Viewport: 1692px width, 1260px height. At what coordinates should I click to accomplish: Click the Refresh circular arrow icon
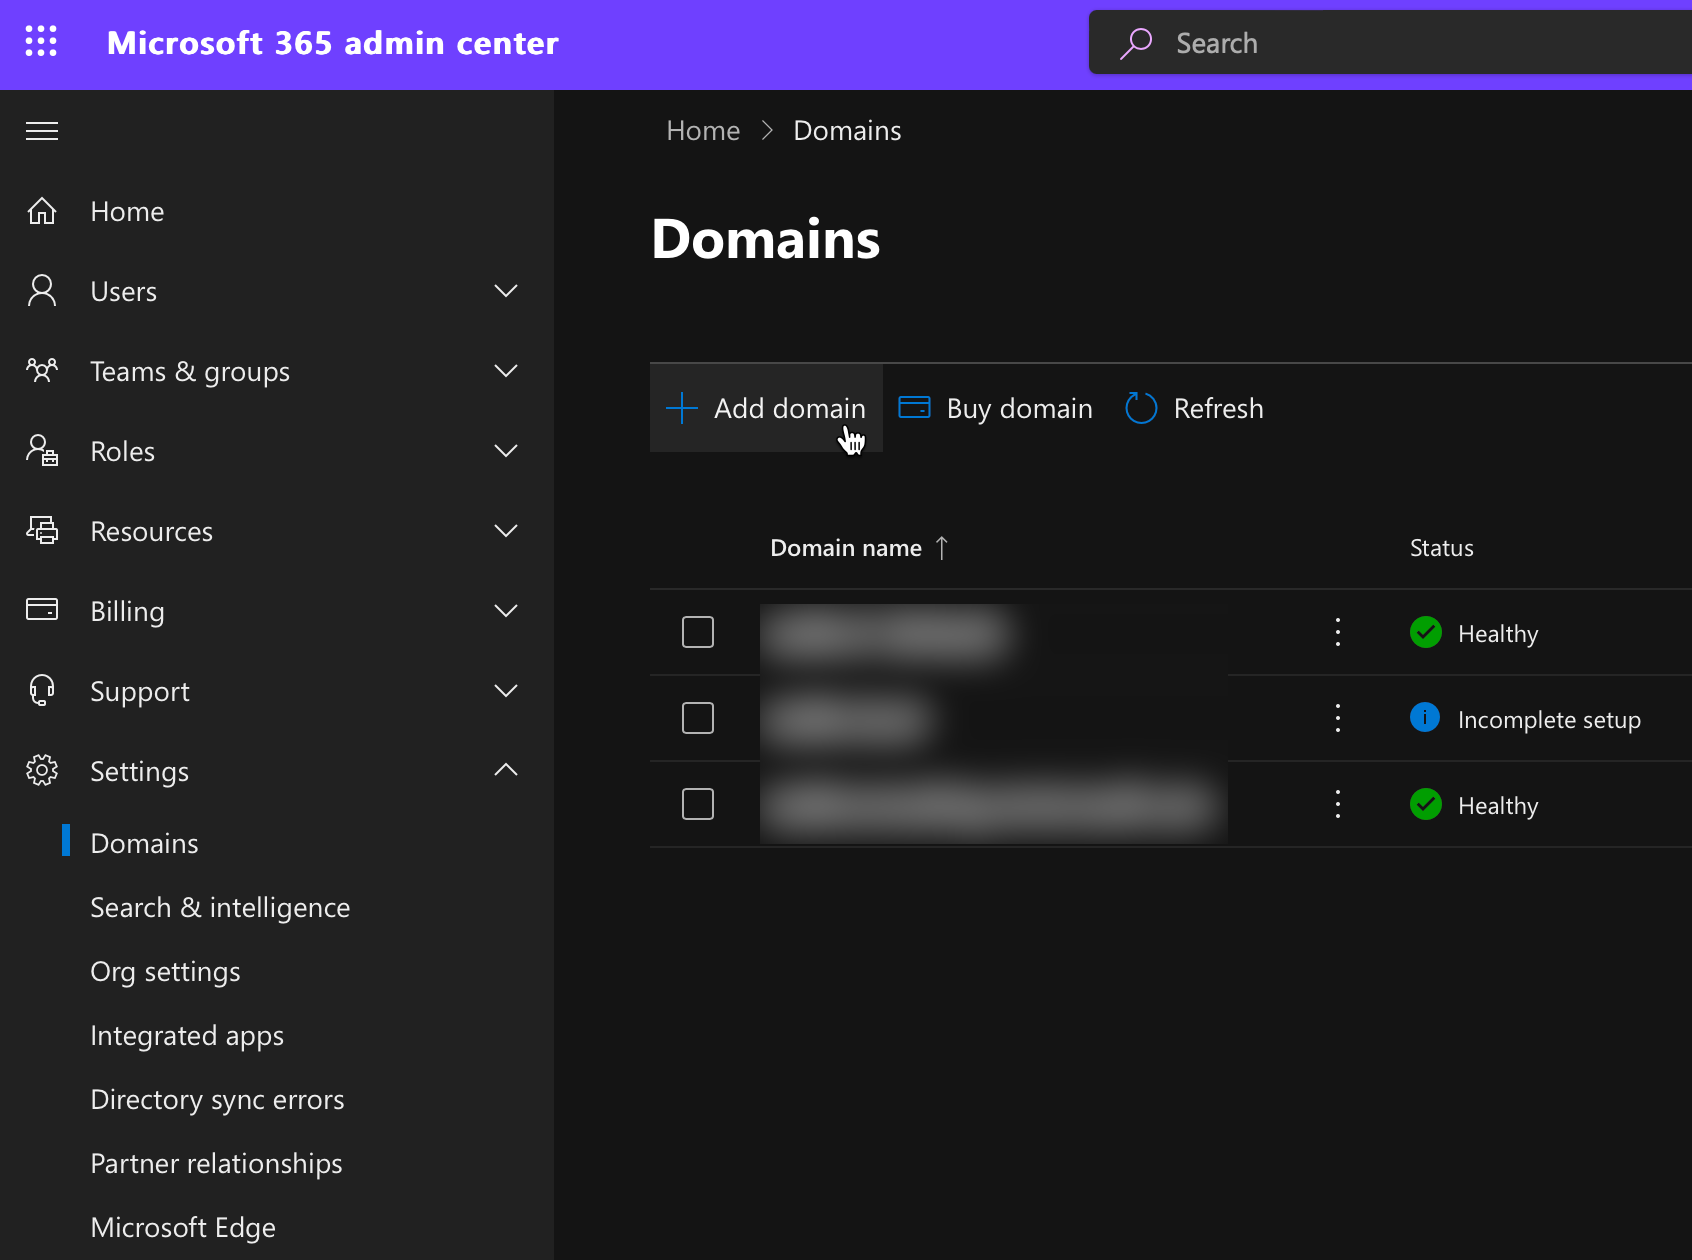1141,408
